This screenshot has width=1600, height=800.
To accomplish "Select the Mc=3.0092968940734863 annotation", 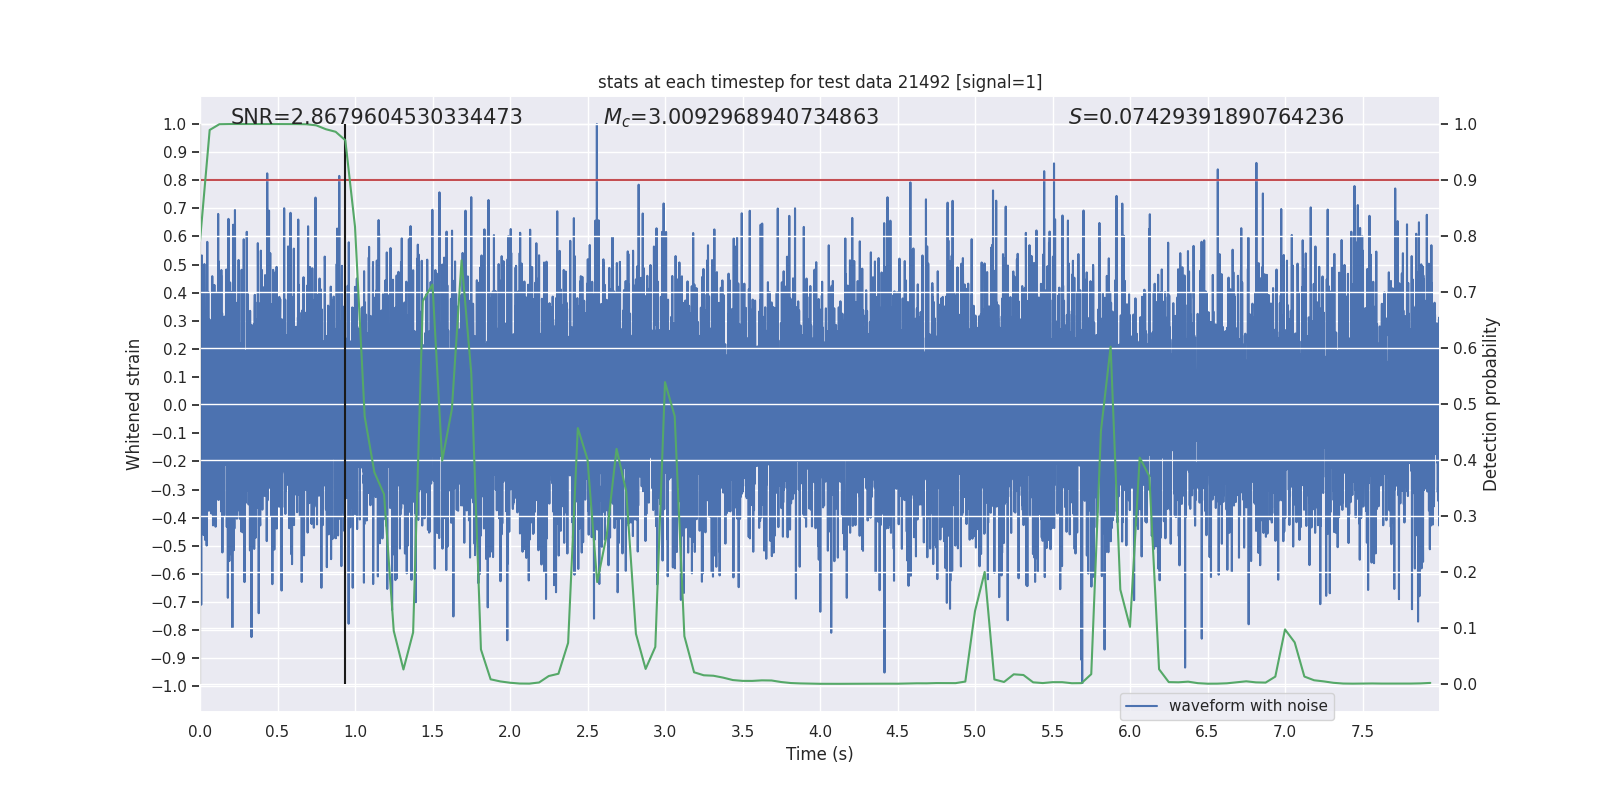I will pos(741,117).
